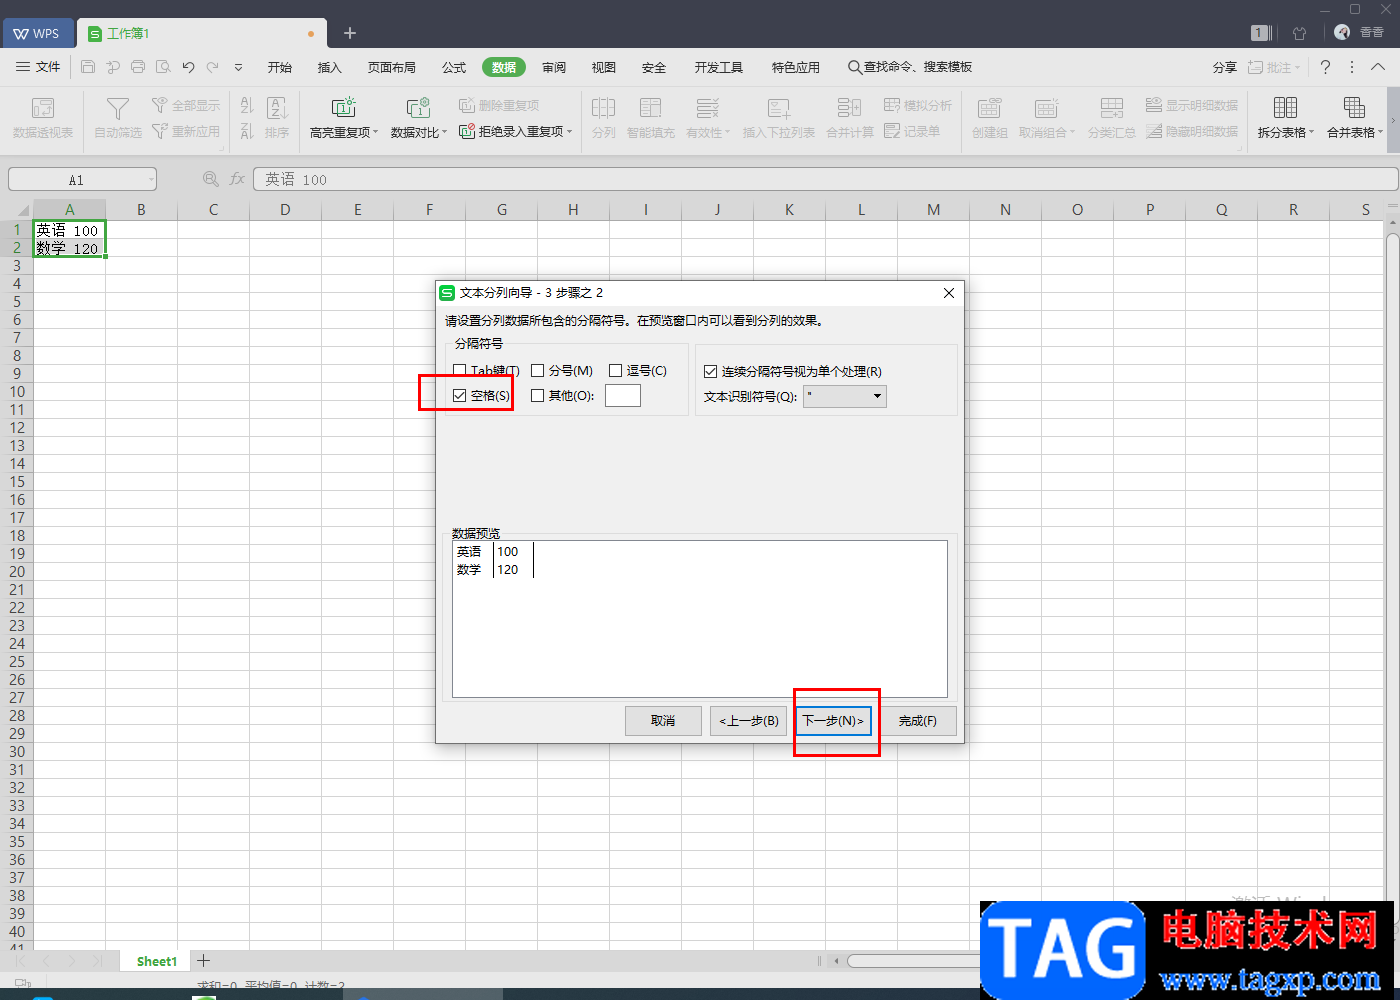Click the formula bar showing 英语 100

[x=825, y=179]
